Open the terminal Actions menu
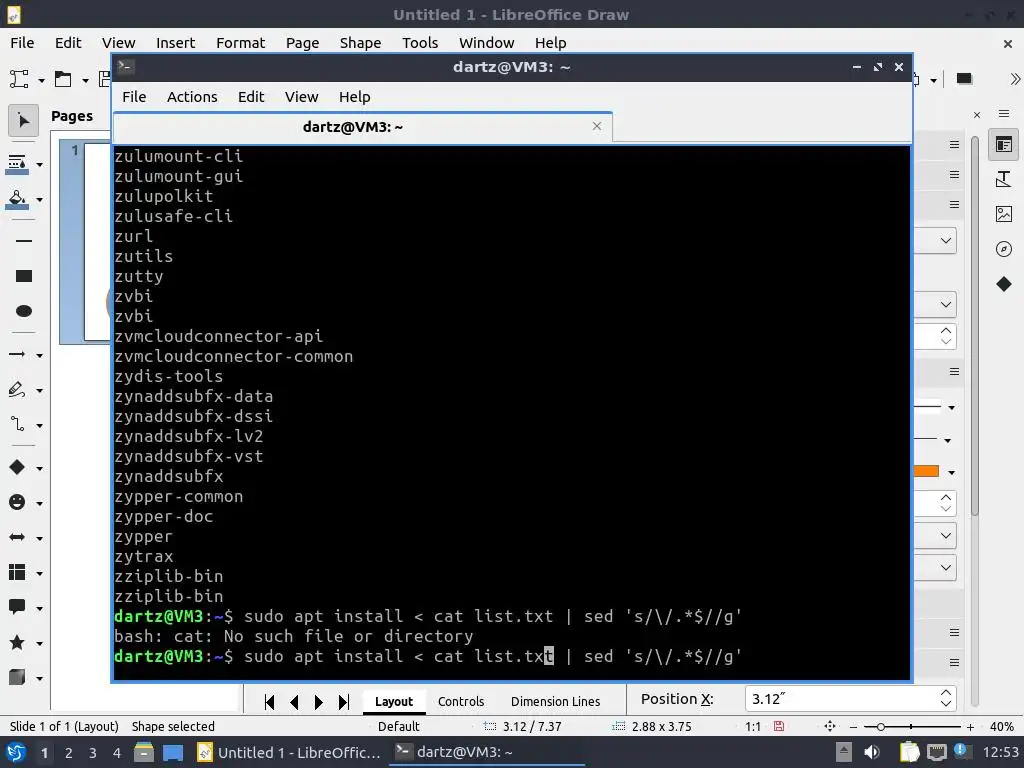Screen dimensions: 1024x768 coord(192,97)
